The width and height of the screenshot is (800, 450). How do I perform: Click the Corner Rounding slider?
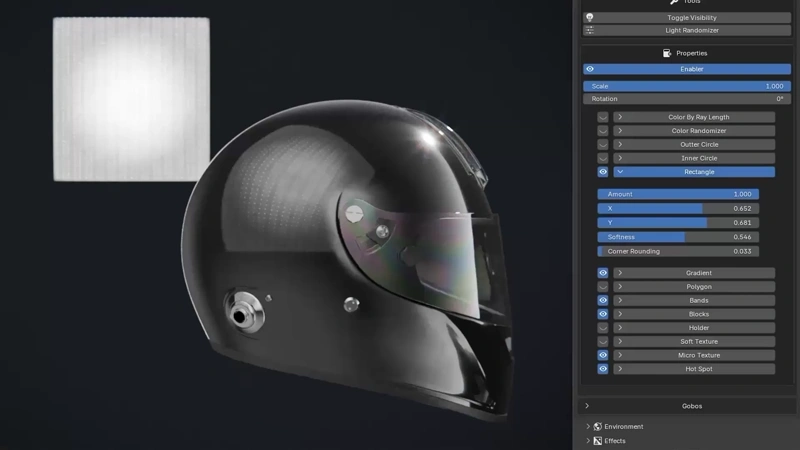pyautogui.click(x=678, y=252)
